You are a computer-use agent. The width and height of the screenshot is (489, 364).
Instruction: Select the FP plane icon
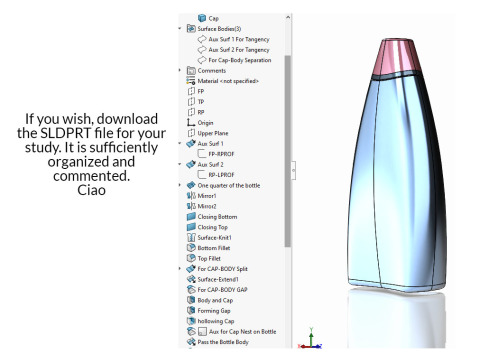[x=191, y=91]
